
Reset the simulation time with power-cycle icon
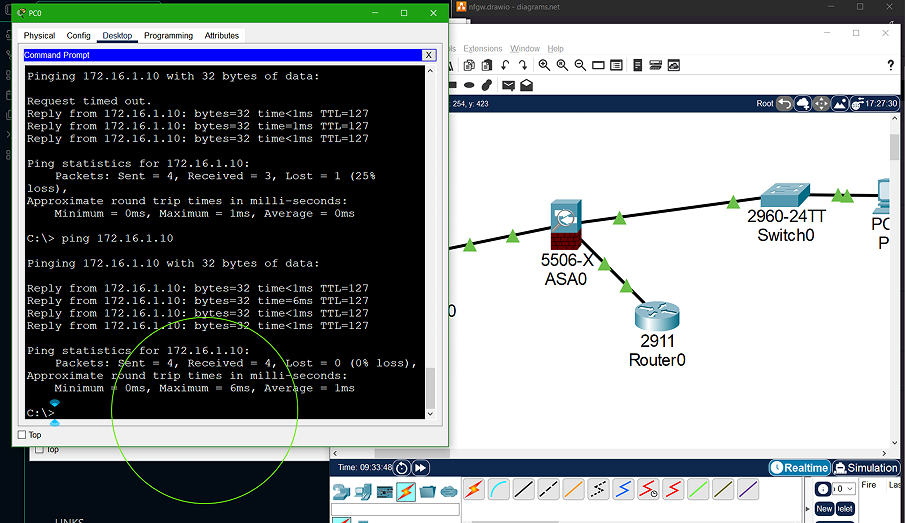(x=402, y=468)
